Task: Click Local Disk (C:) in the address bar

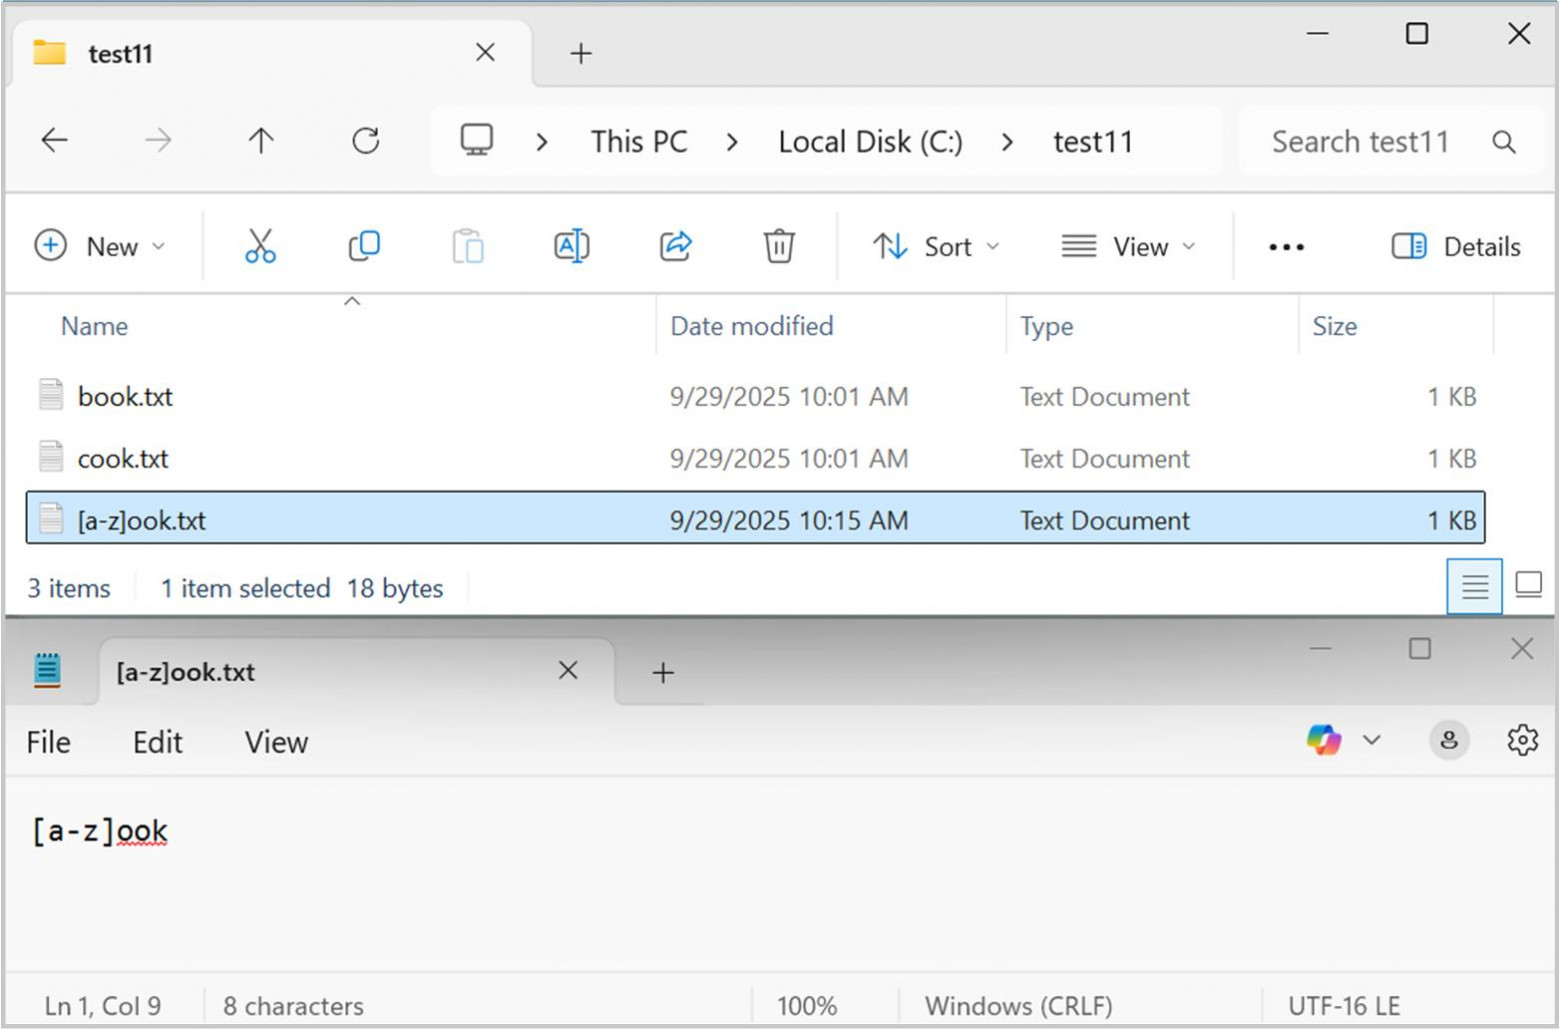Action: 871,142
